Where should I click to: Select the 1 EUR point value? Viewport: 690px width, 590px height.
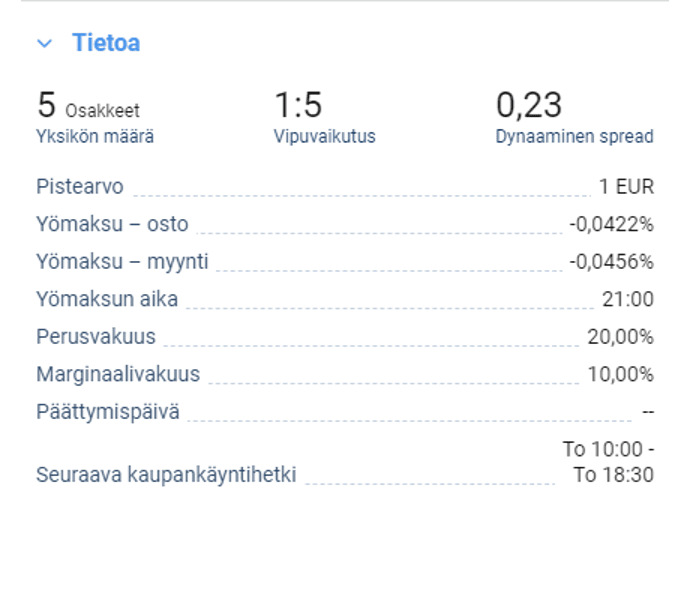[x=626, y=187]
